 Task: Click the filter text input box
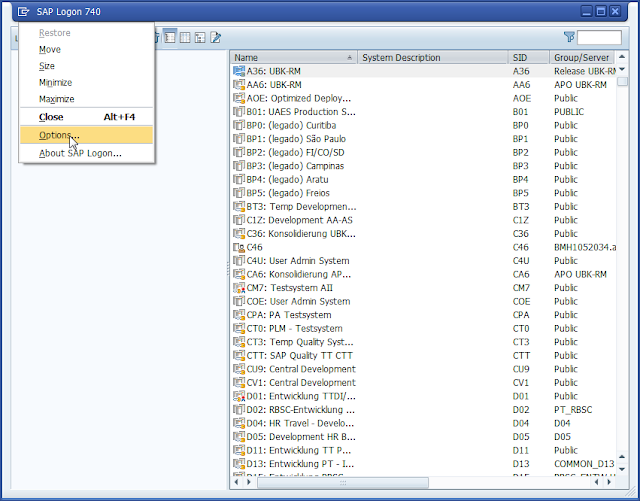[599, 38]
